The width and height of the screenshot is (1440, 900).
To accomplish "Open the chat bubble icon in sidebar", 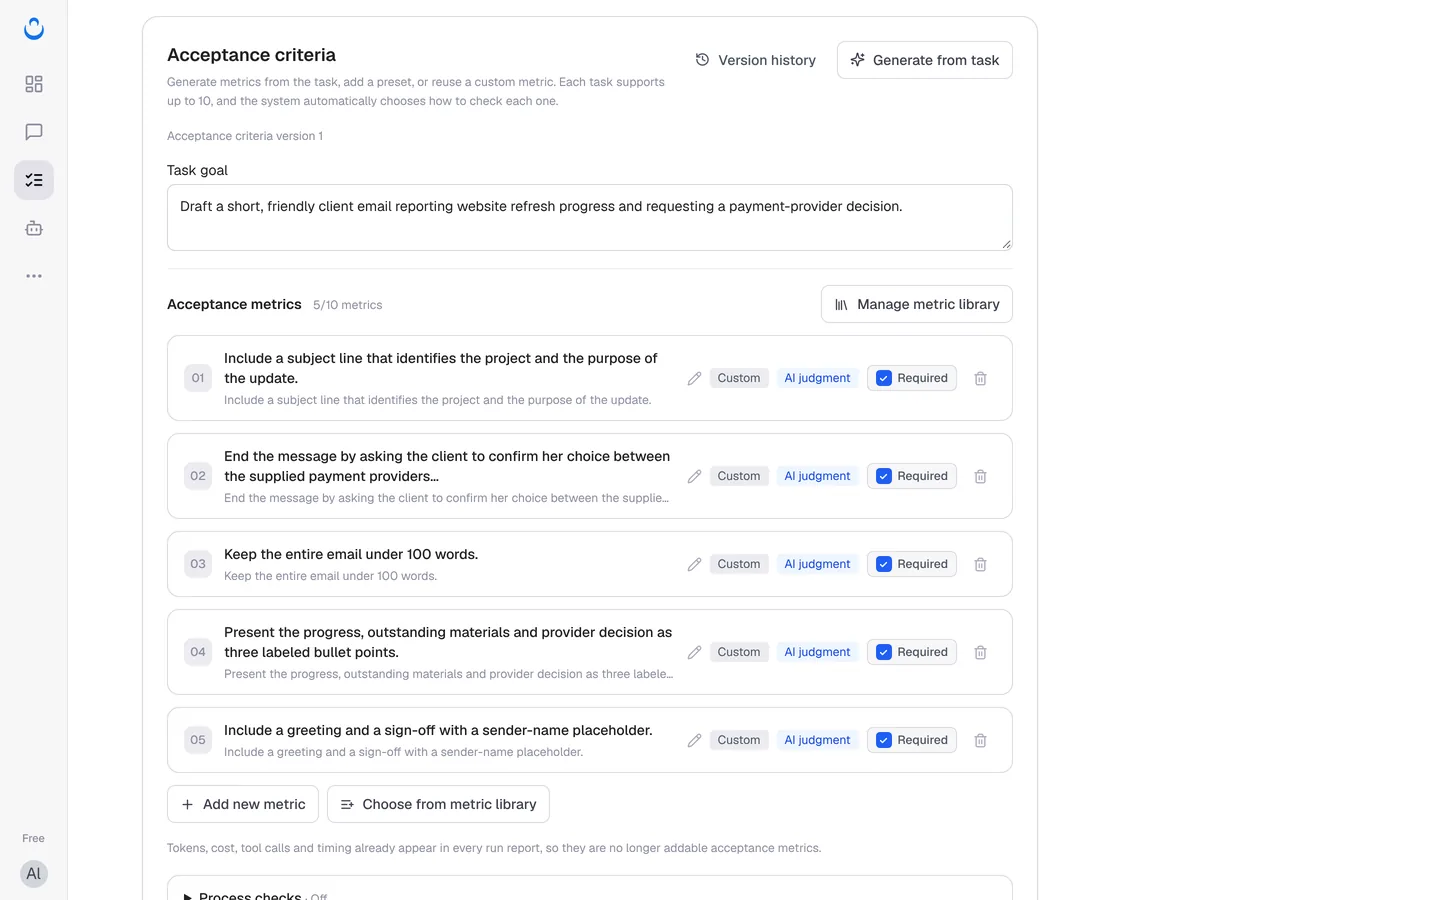I will tap(34, 132).
